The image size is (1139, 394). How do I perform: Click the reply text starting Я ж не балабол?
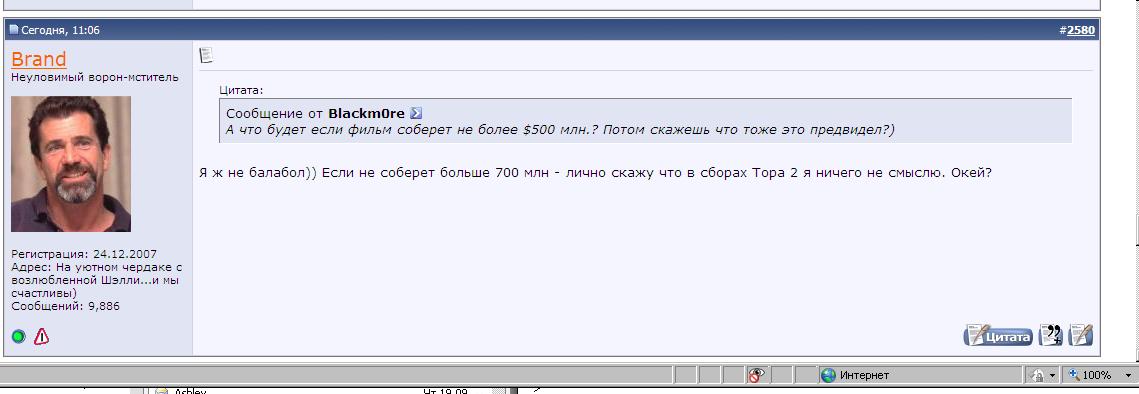[596, 174]
